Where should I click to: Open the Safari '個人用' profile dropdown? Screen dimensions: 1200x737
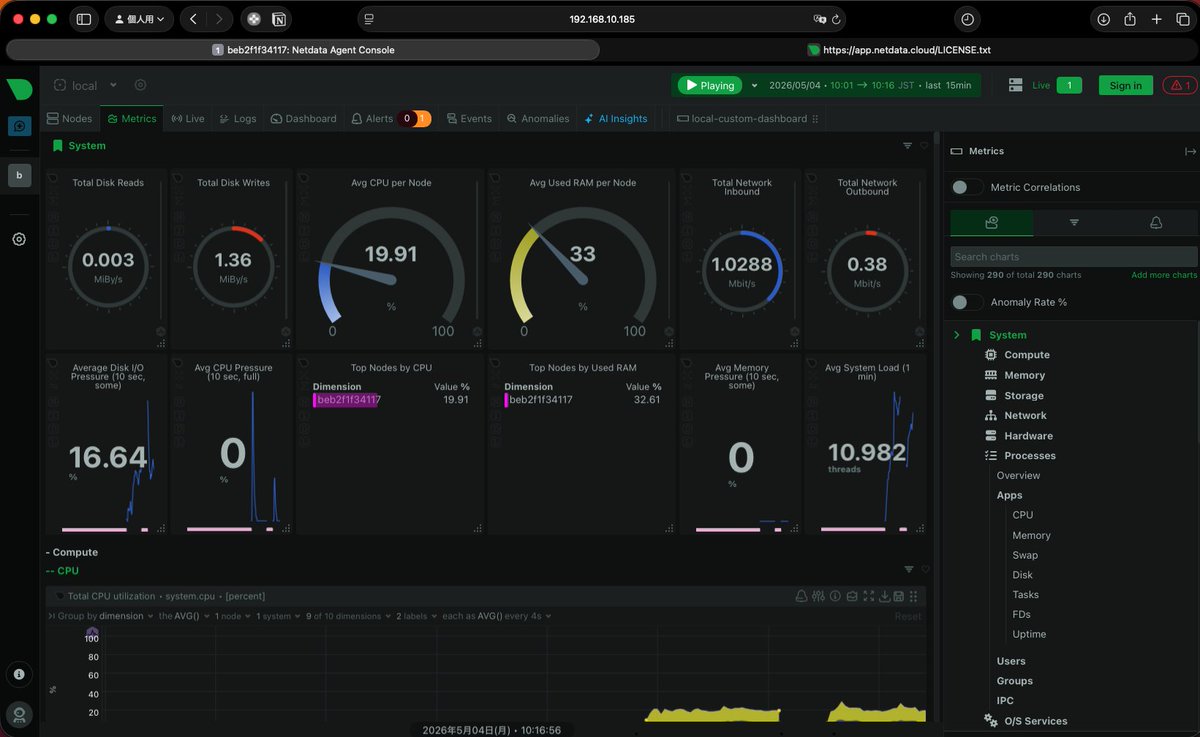click(x=138, y=19)
